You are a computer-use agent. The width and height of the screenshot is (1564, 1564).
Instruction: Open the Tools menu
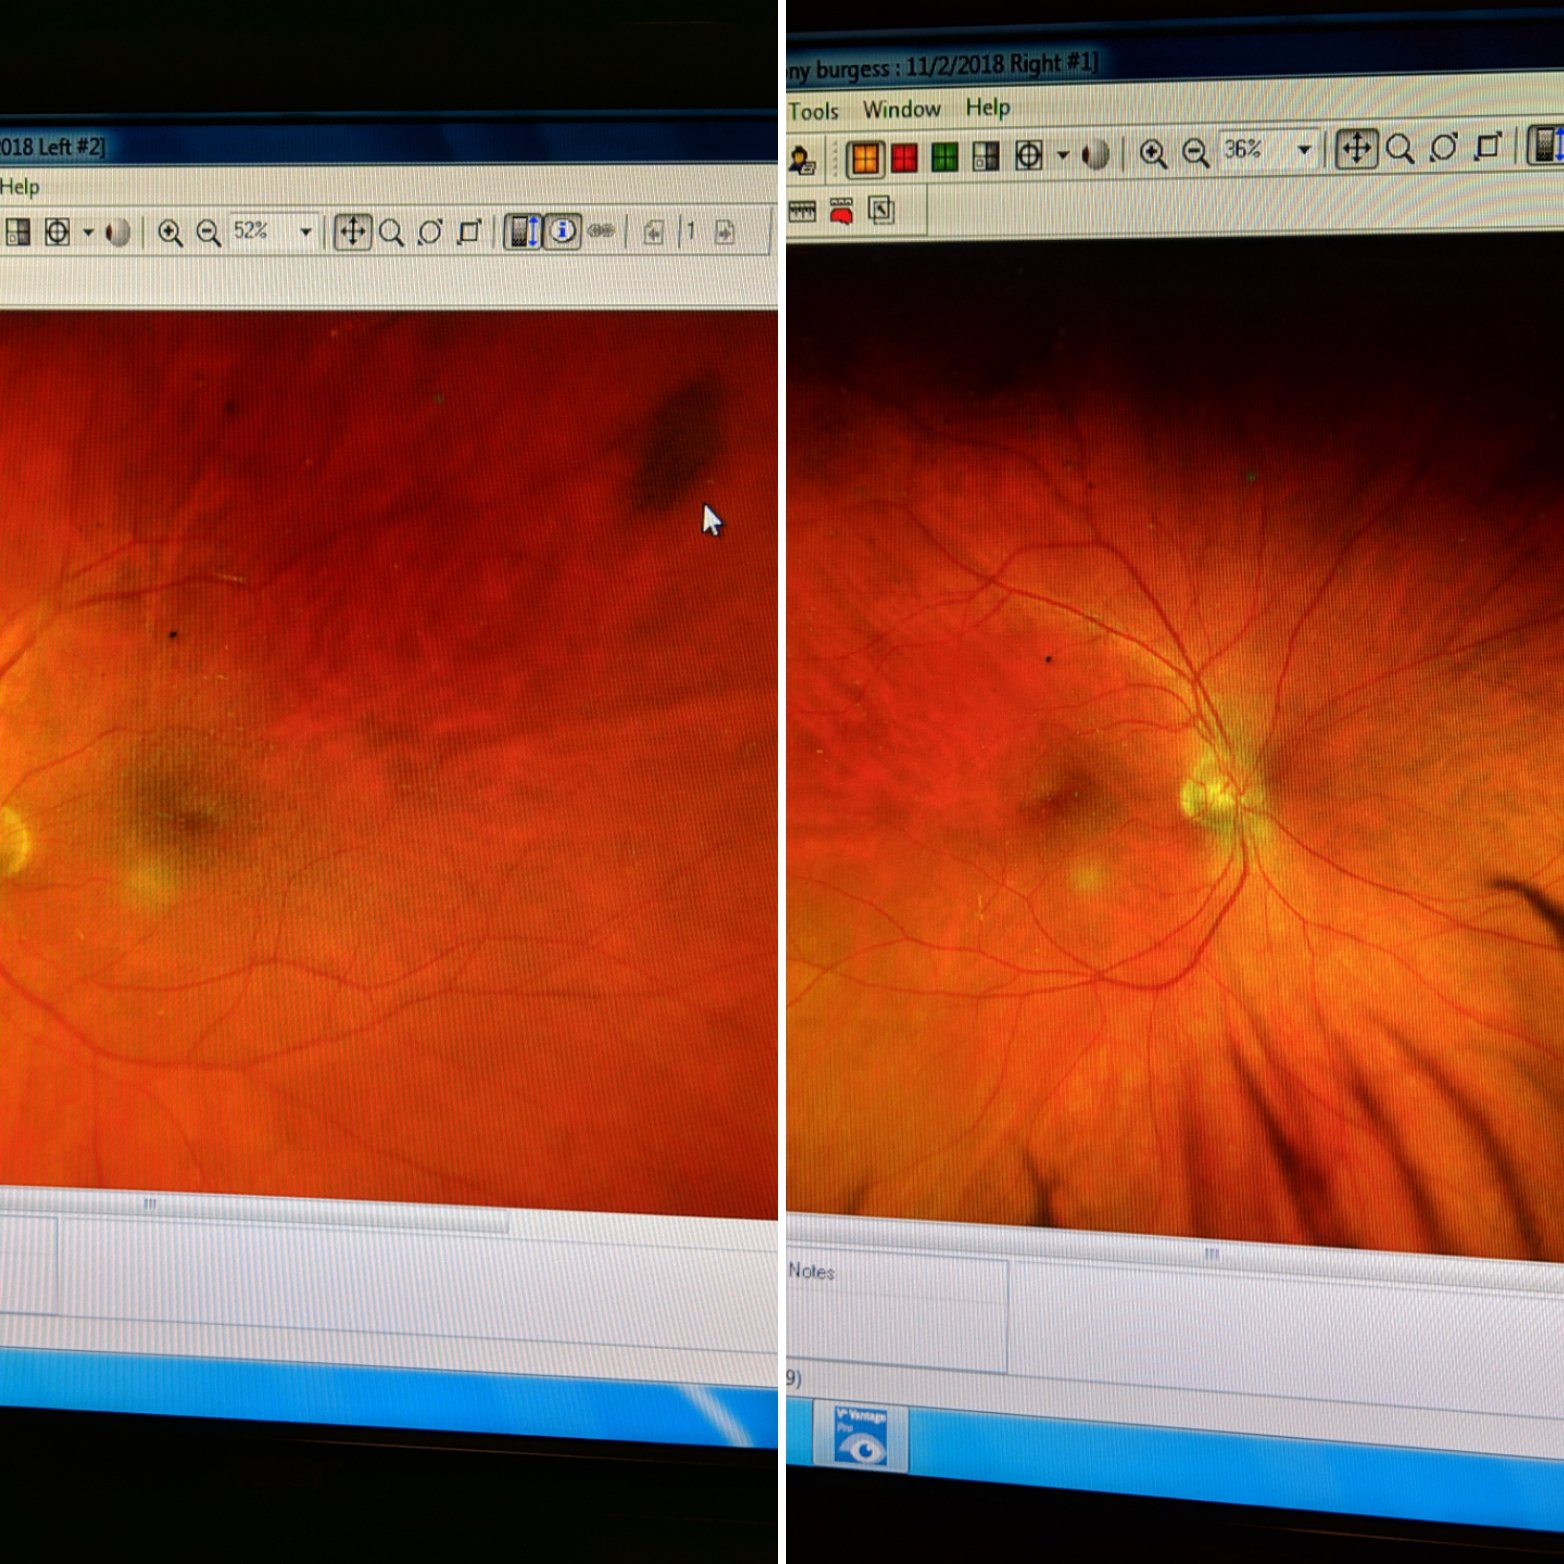813,111
